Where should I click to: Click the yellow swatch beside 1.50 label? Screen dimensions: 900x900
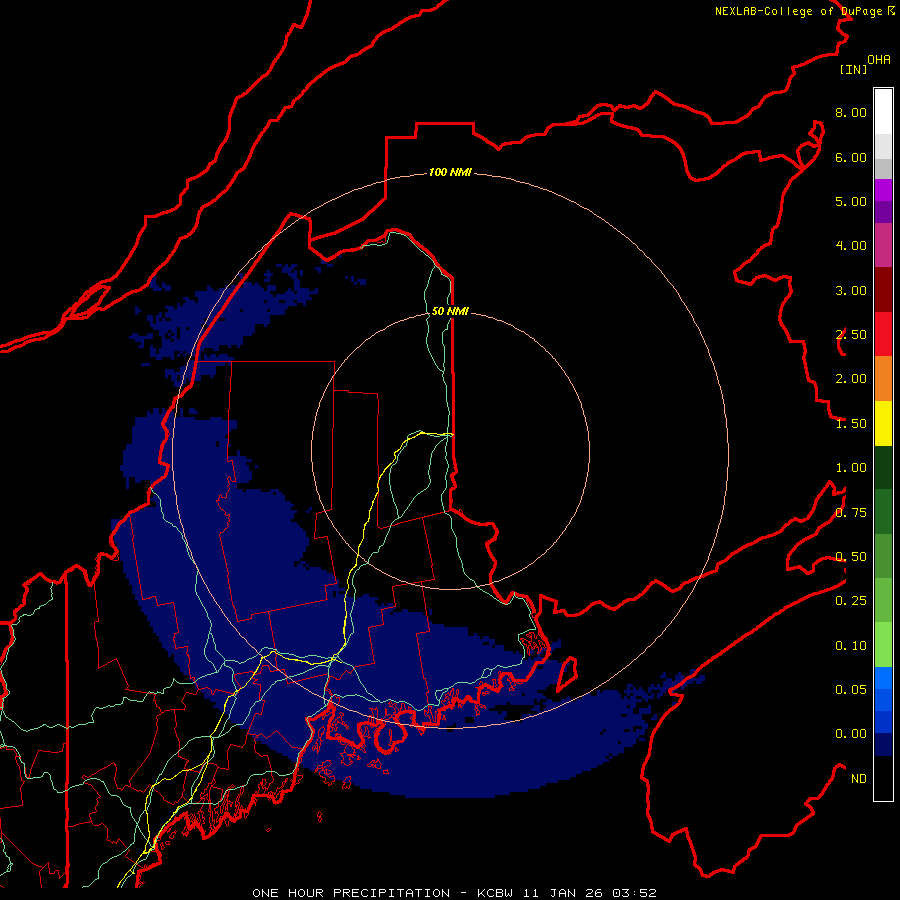pyautogui.click(x=883, y=423)
